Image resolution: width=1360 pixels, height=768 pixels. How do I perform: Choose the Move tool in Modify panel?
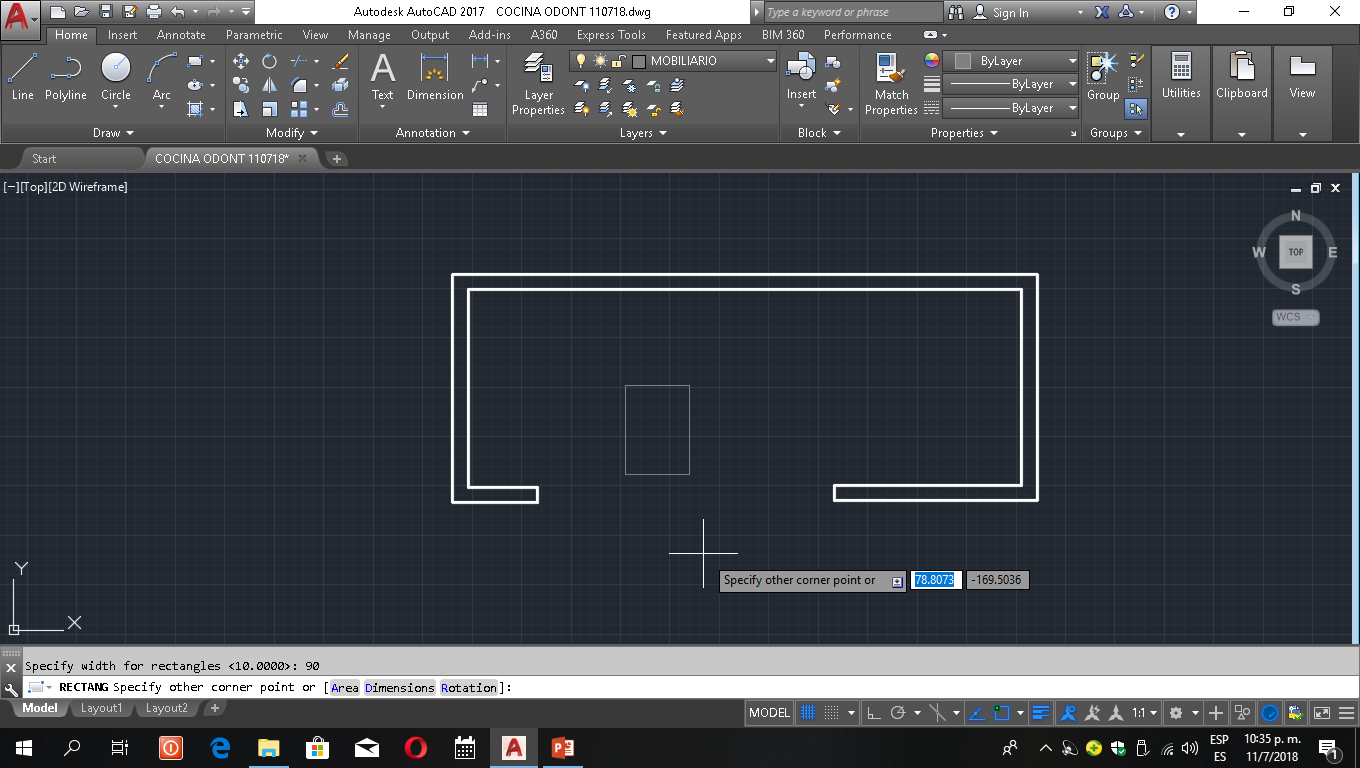click(x=241, y=61)
